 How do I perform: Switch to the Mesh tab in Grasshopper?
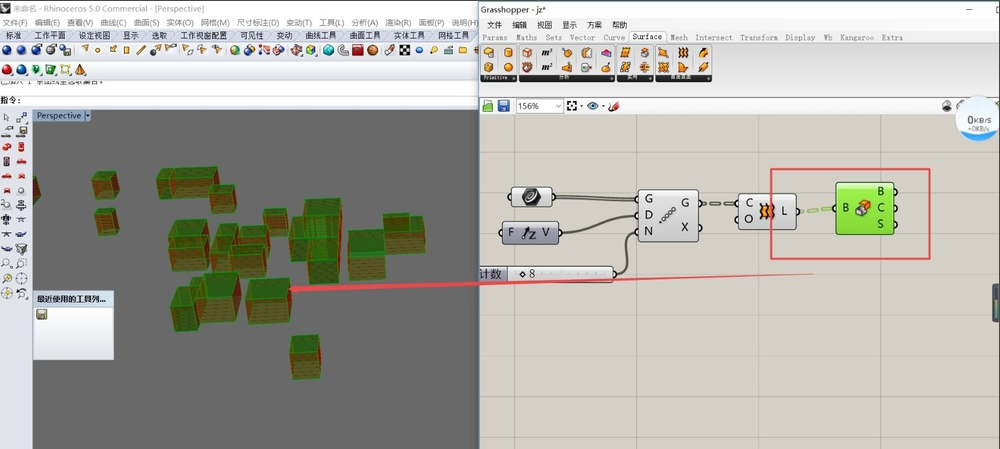679,37
